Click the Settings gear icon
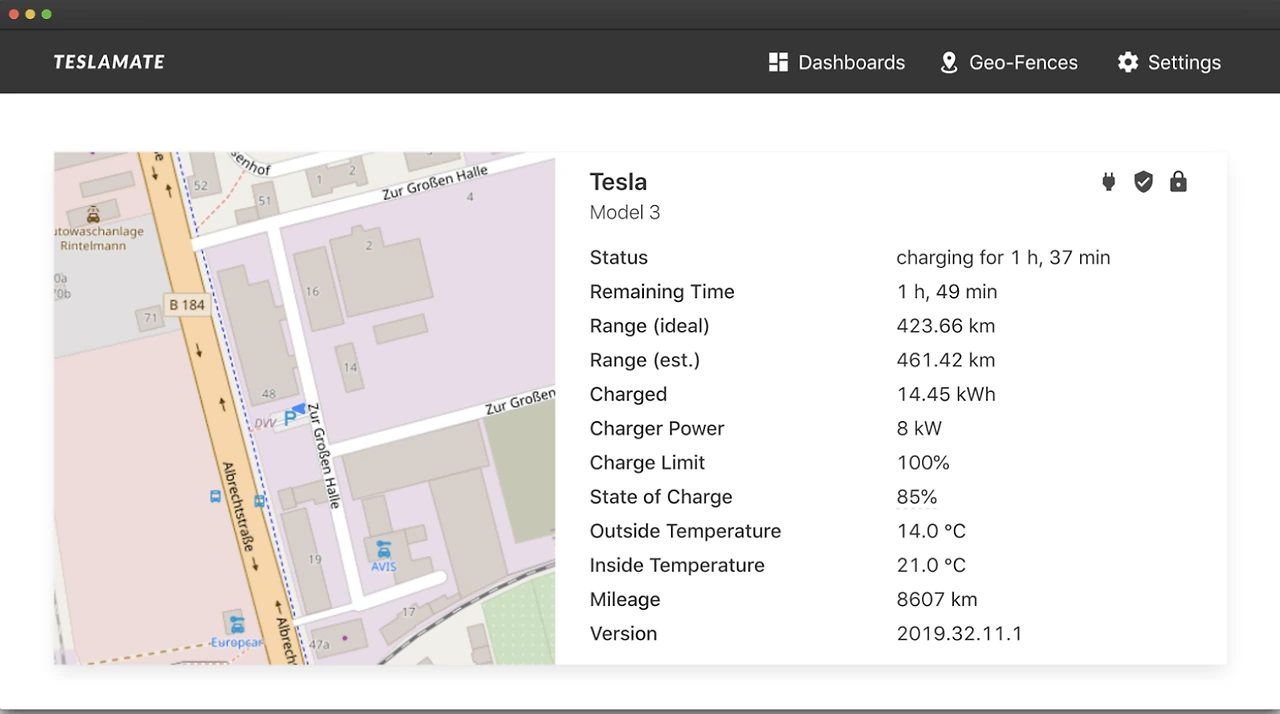Image resolution: width=1280 pixels, height=714 pixels. pyautogui.click(x=1128, y=62)
